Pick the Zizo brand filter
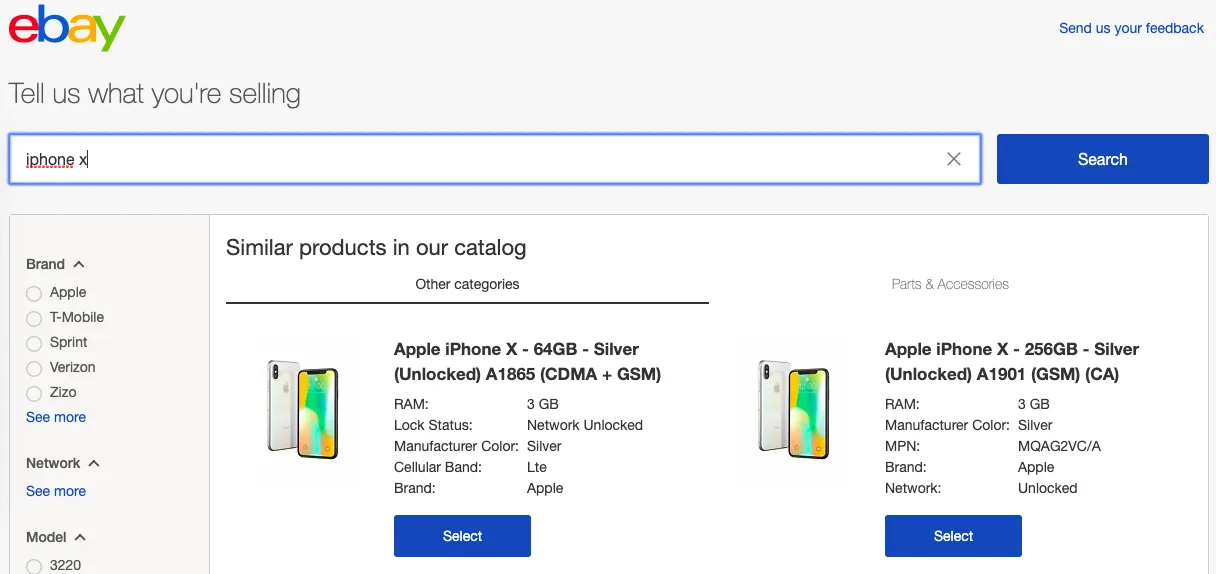 [x=34, y=393]
